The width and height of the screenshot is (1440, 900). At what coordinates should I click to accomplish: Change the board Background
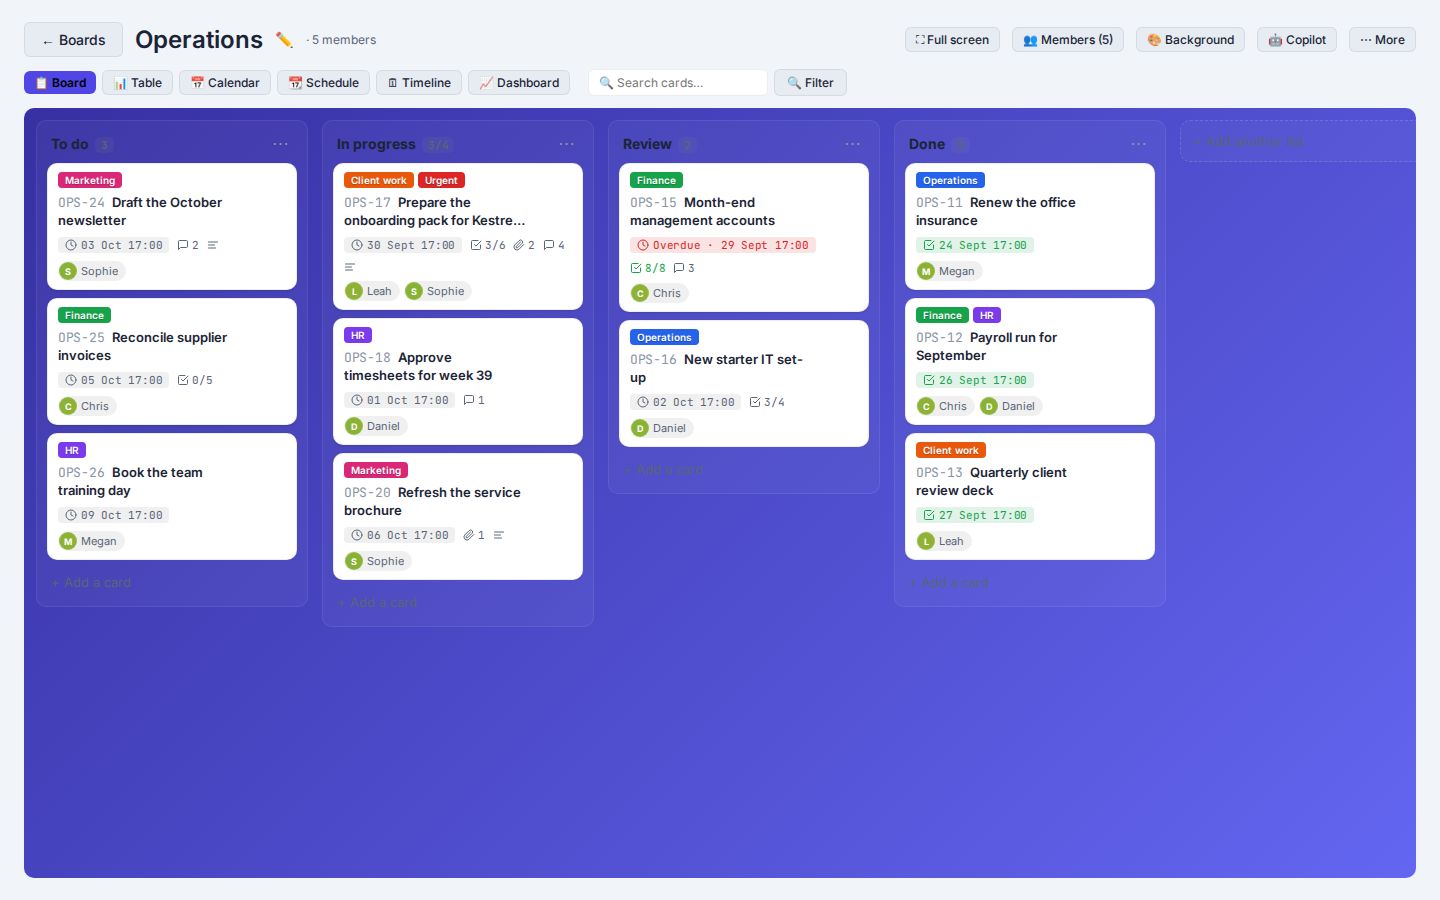1190,40
